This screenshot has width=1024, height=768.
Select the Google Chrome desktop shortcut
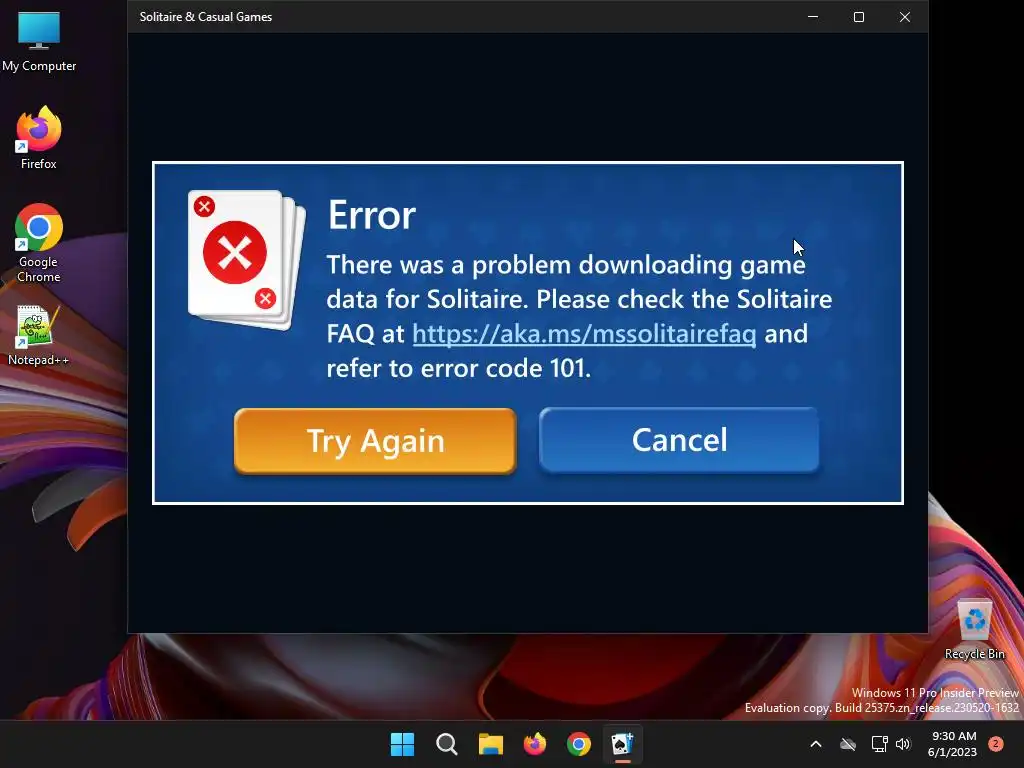coord(39,243)
